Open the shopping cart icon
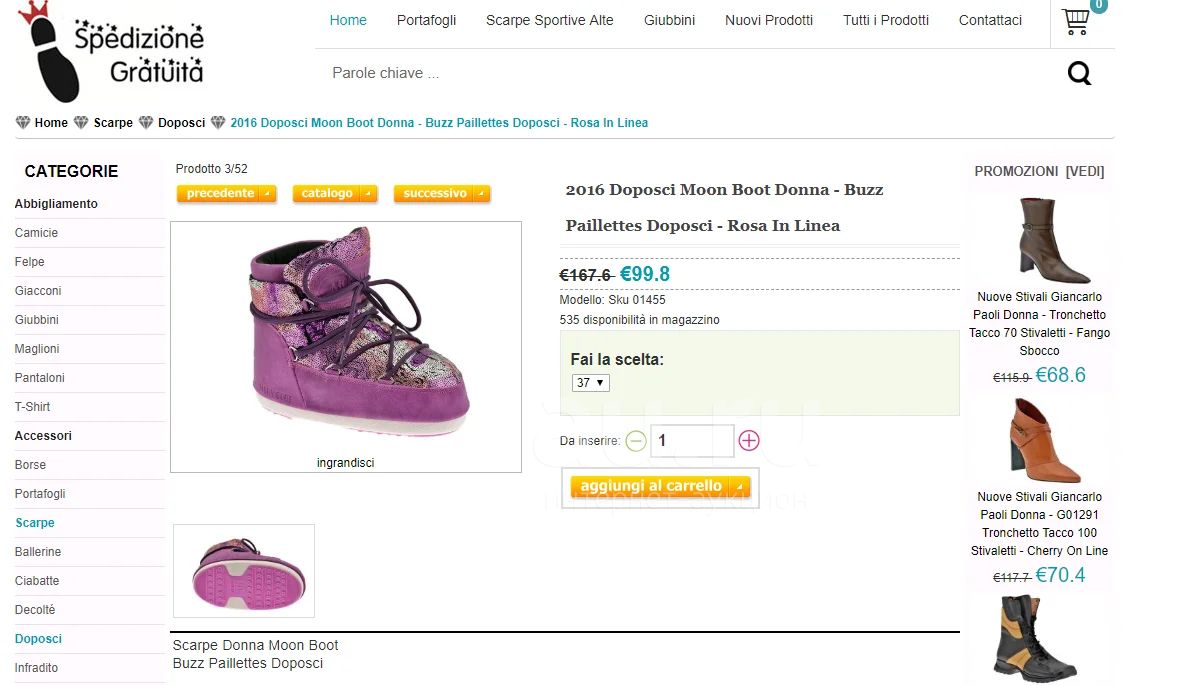1181x686 pixels. 1076,21
